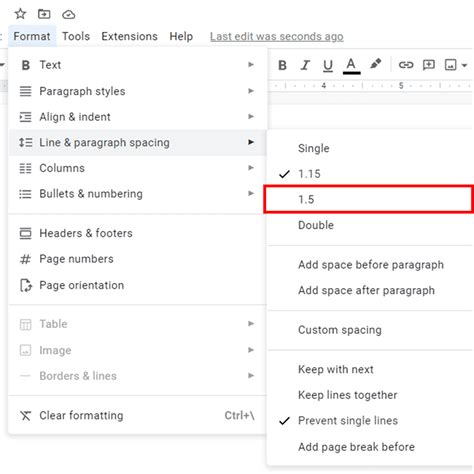This screenshot has height=474, width=474.
Task: Open the Tools menu
Action: click(76, 36)
